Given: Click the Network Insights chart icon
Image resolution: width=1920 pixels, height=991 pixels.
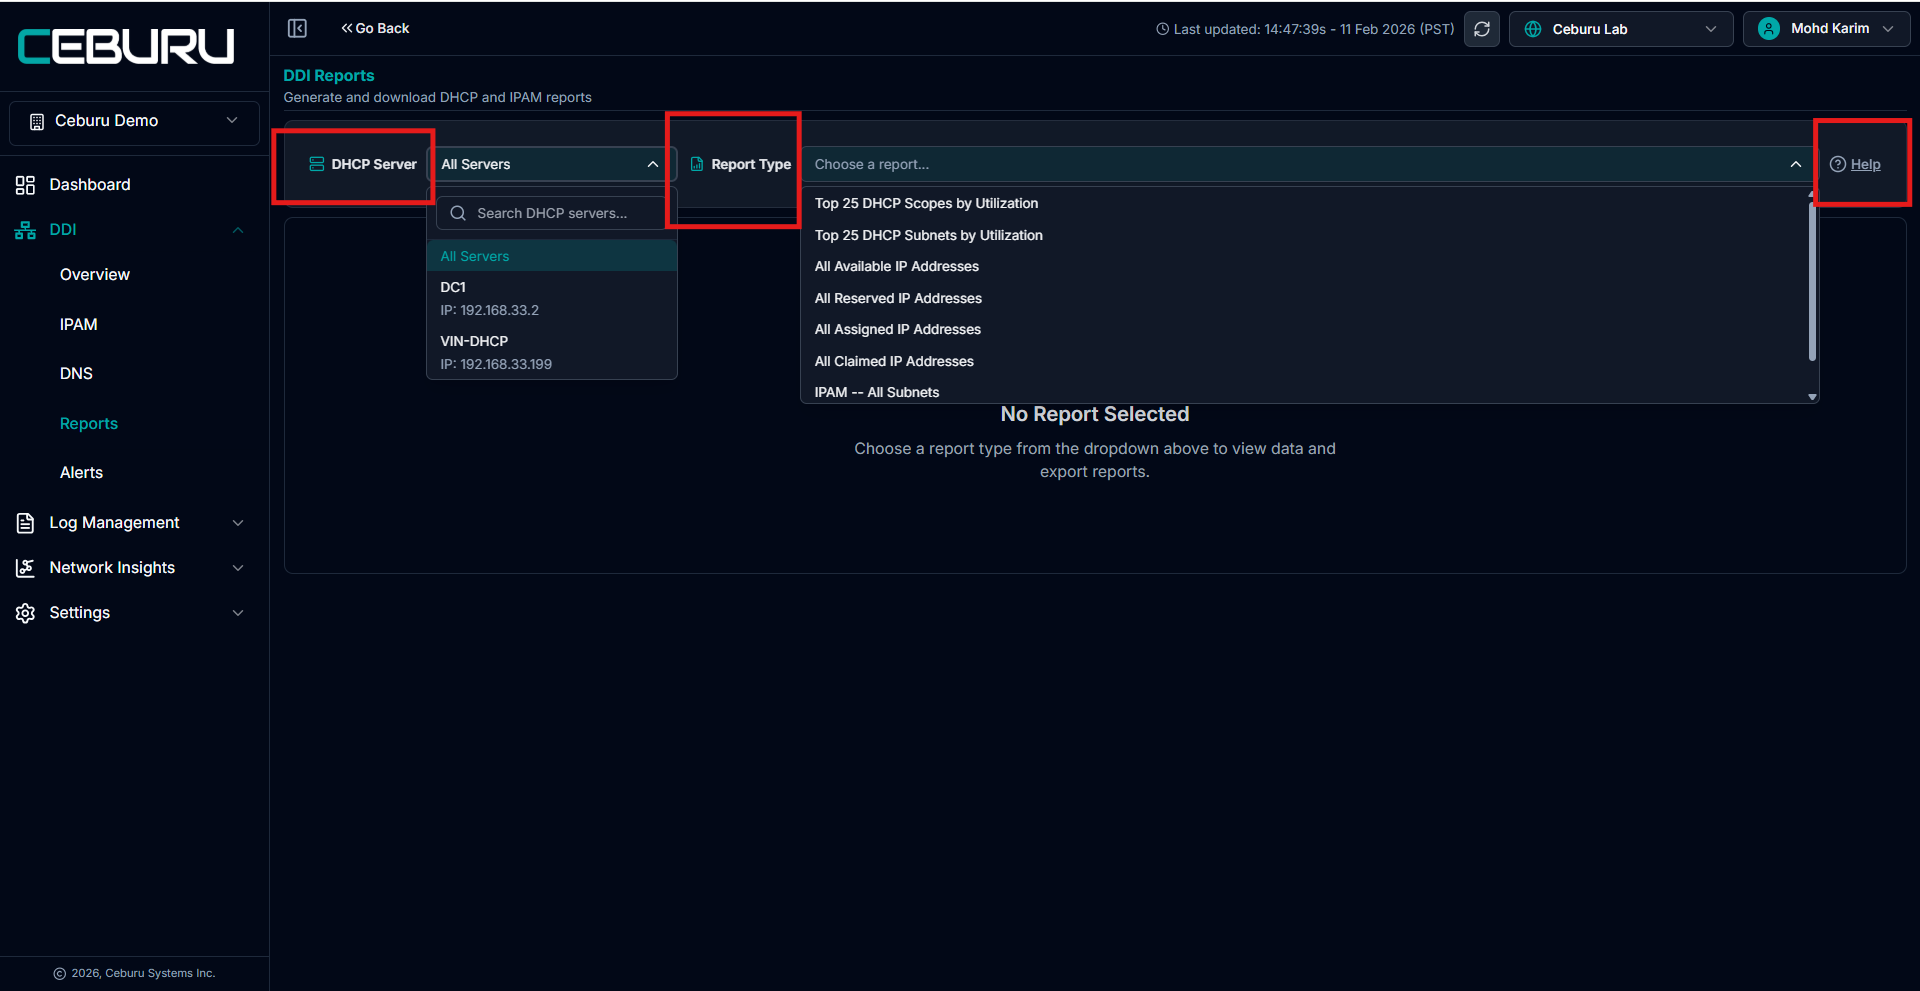Looking at the screenshot, I should (x=25, y=568).
